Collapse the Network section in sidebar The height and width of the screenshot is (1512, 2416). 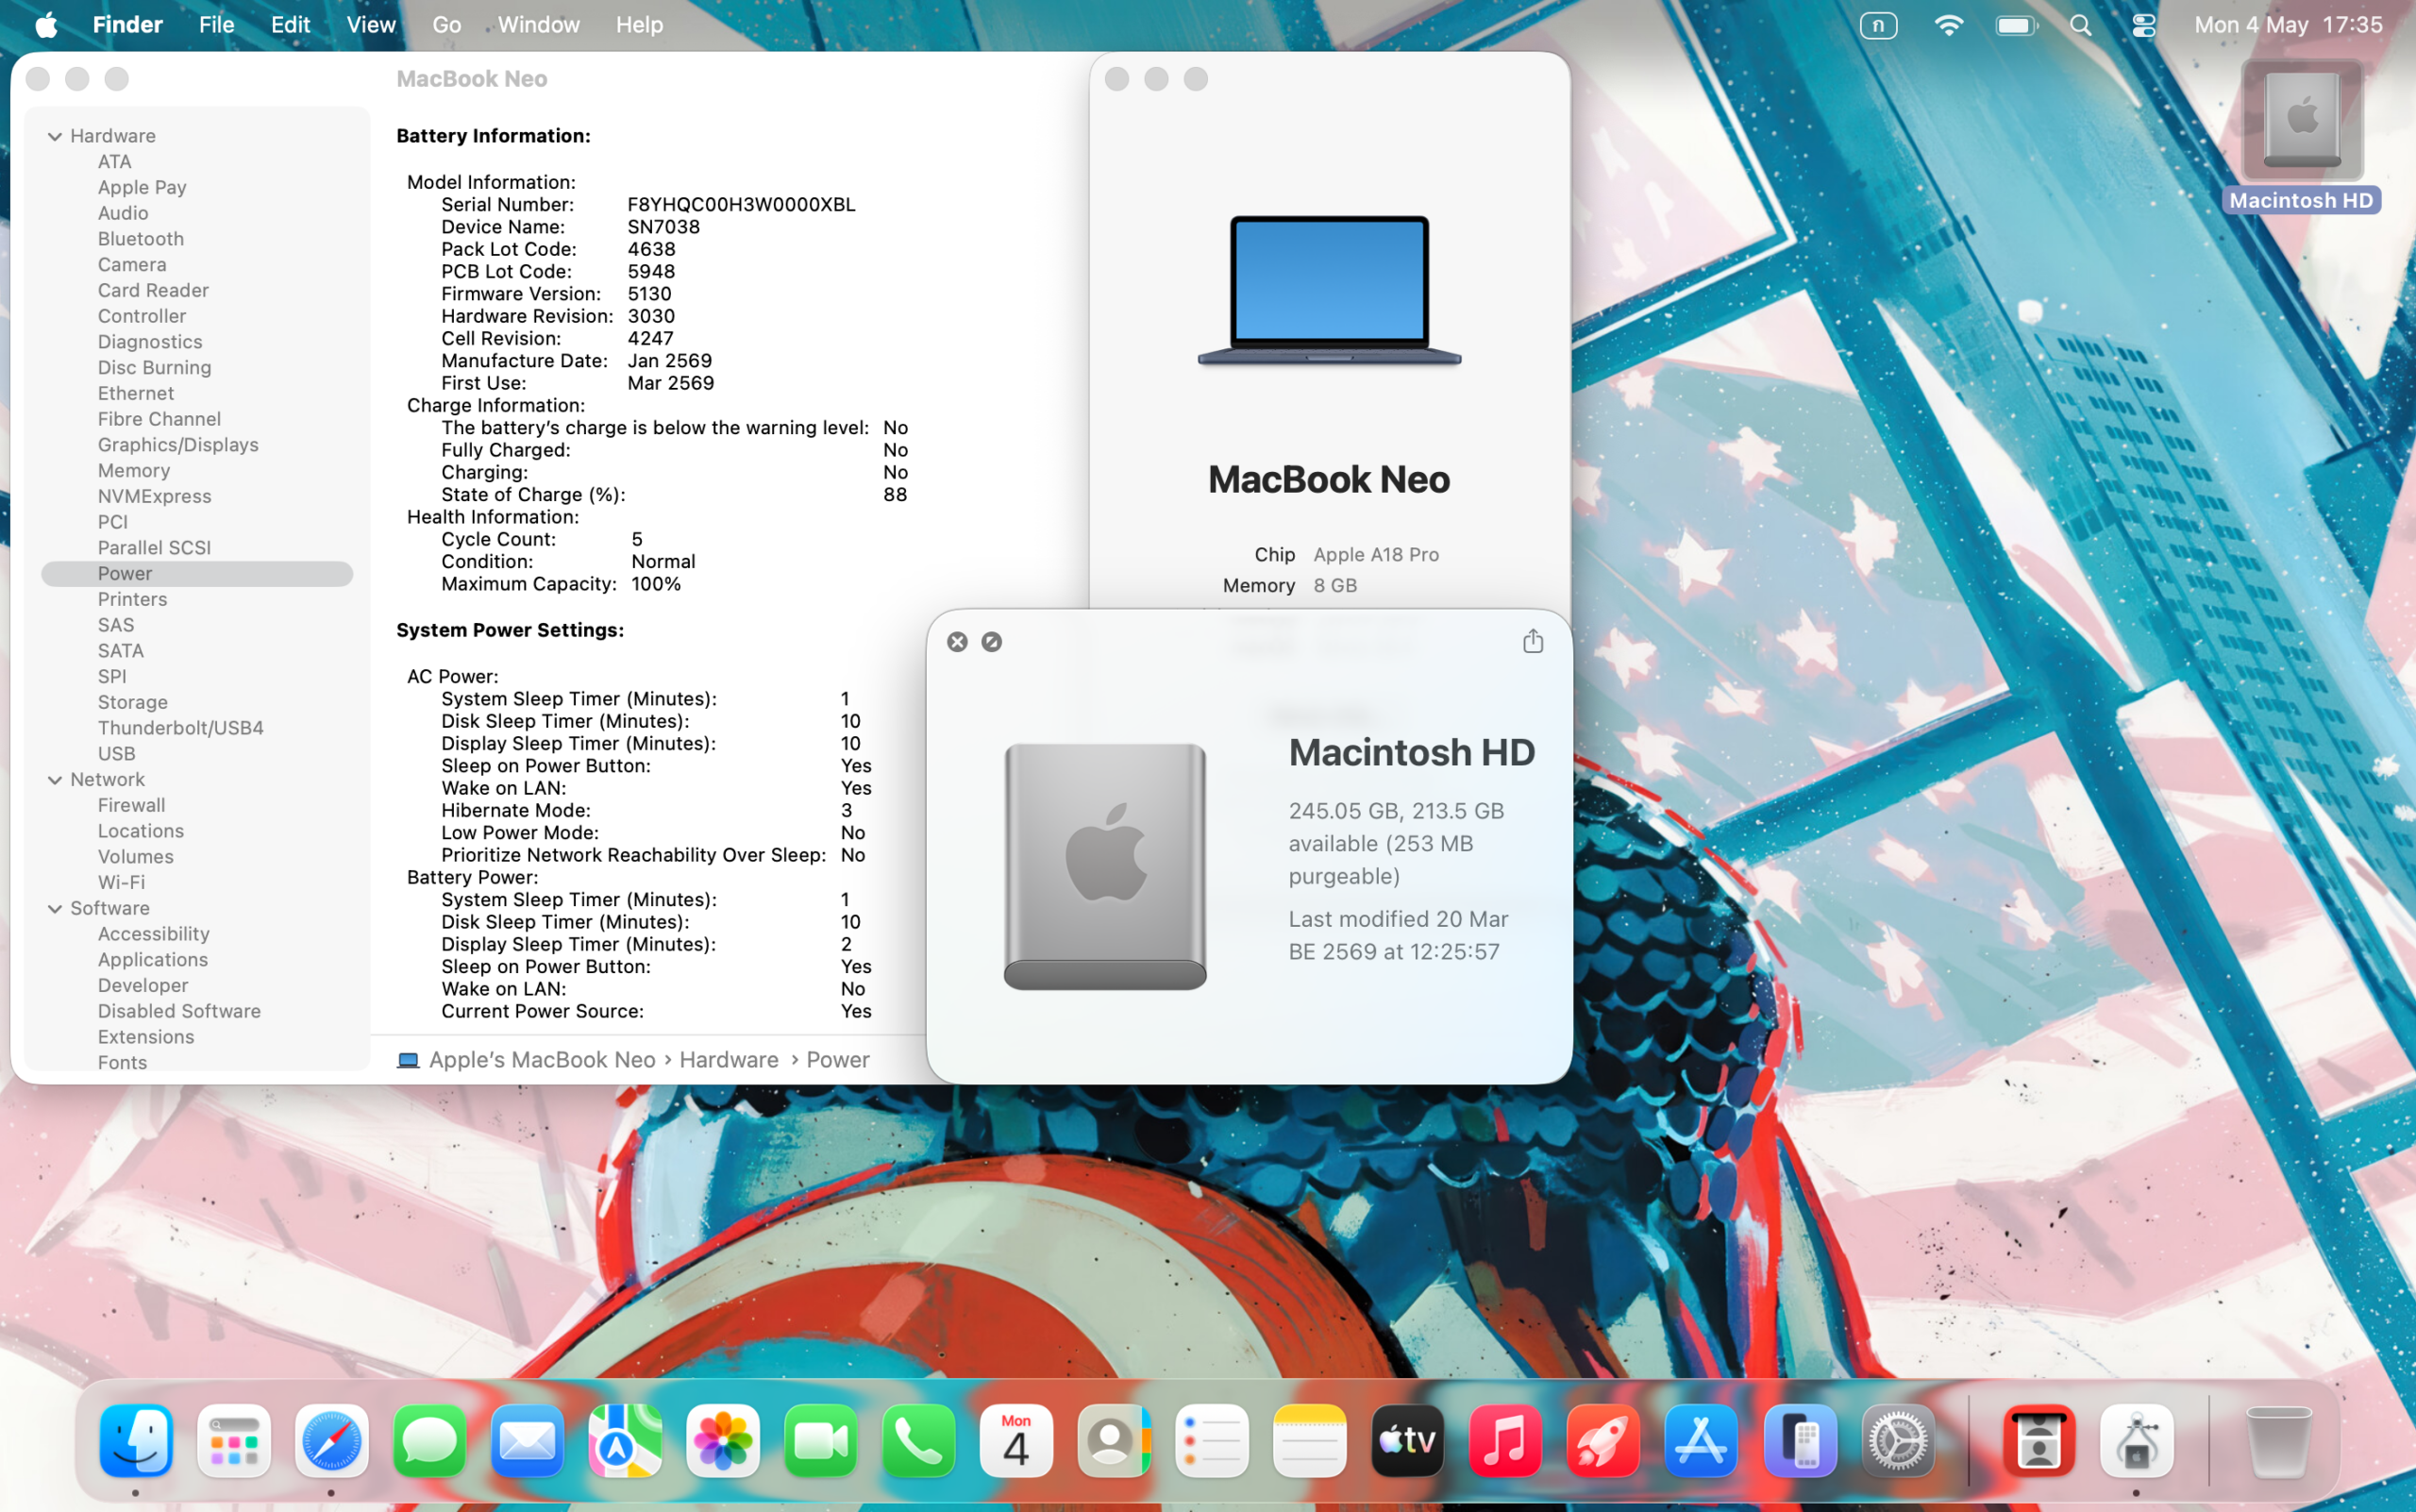click(55, 780)
